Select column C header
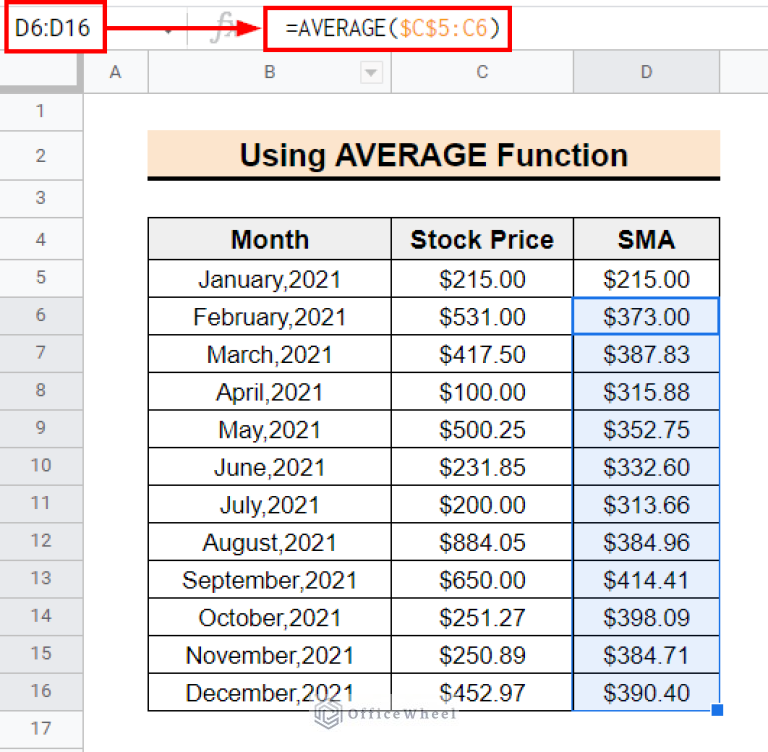The width and height of the screenshot is (768, 752). 482,73
